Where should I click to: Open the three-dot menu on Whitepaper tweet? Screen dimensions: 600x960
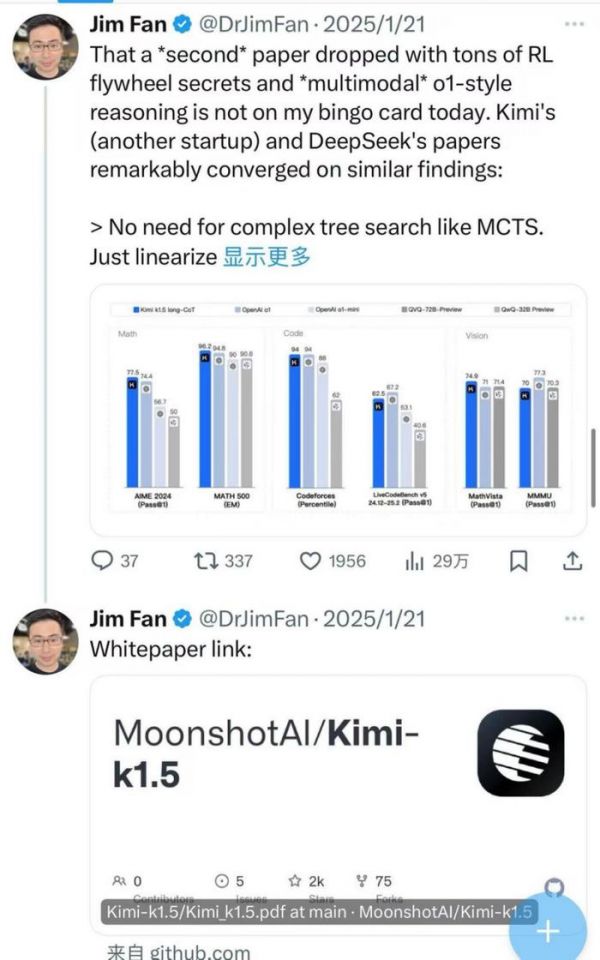coord(573,618)
